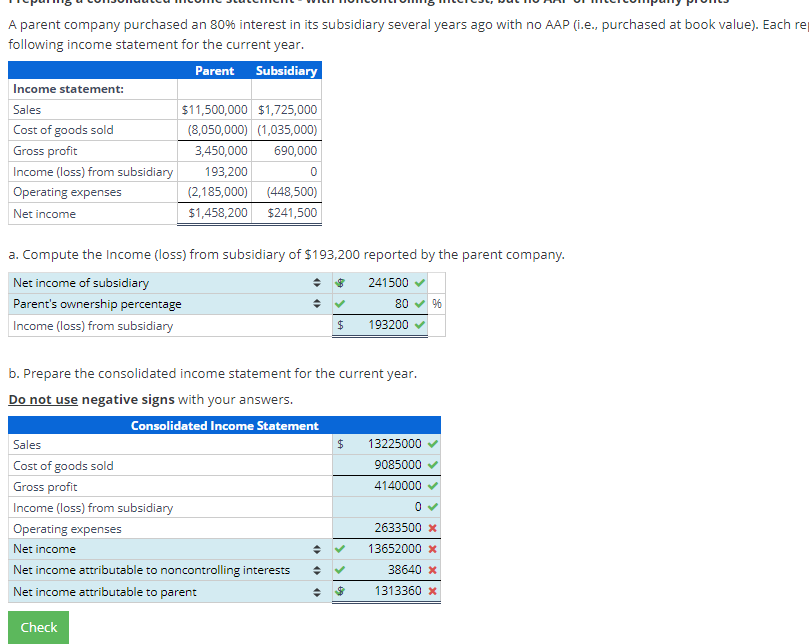The height and width of the screenshot is (644, 809).
Task: Edit the noncontrolling interests field 38640
Action: click(387, 570)
